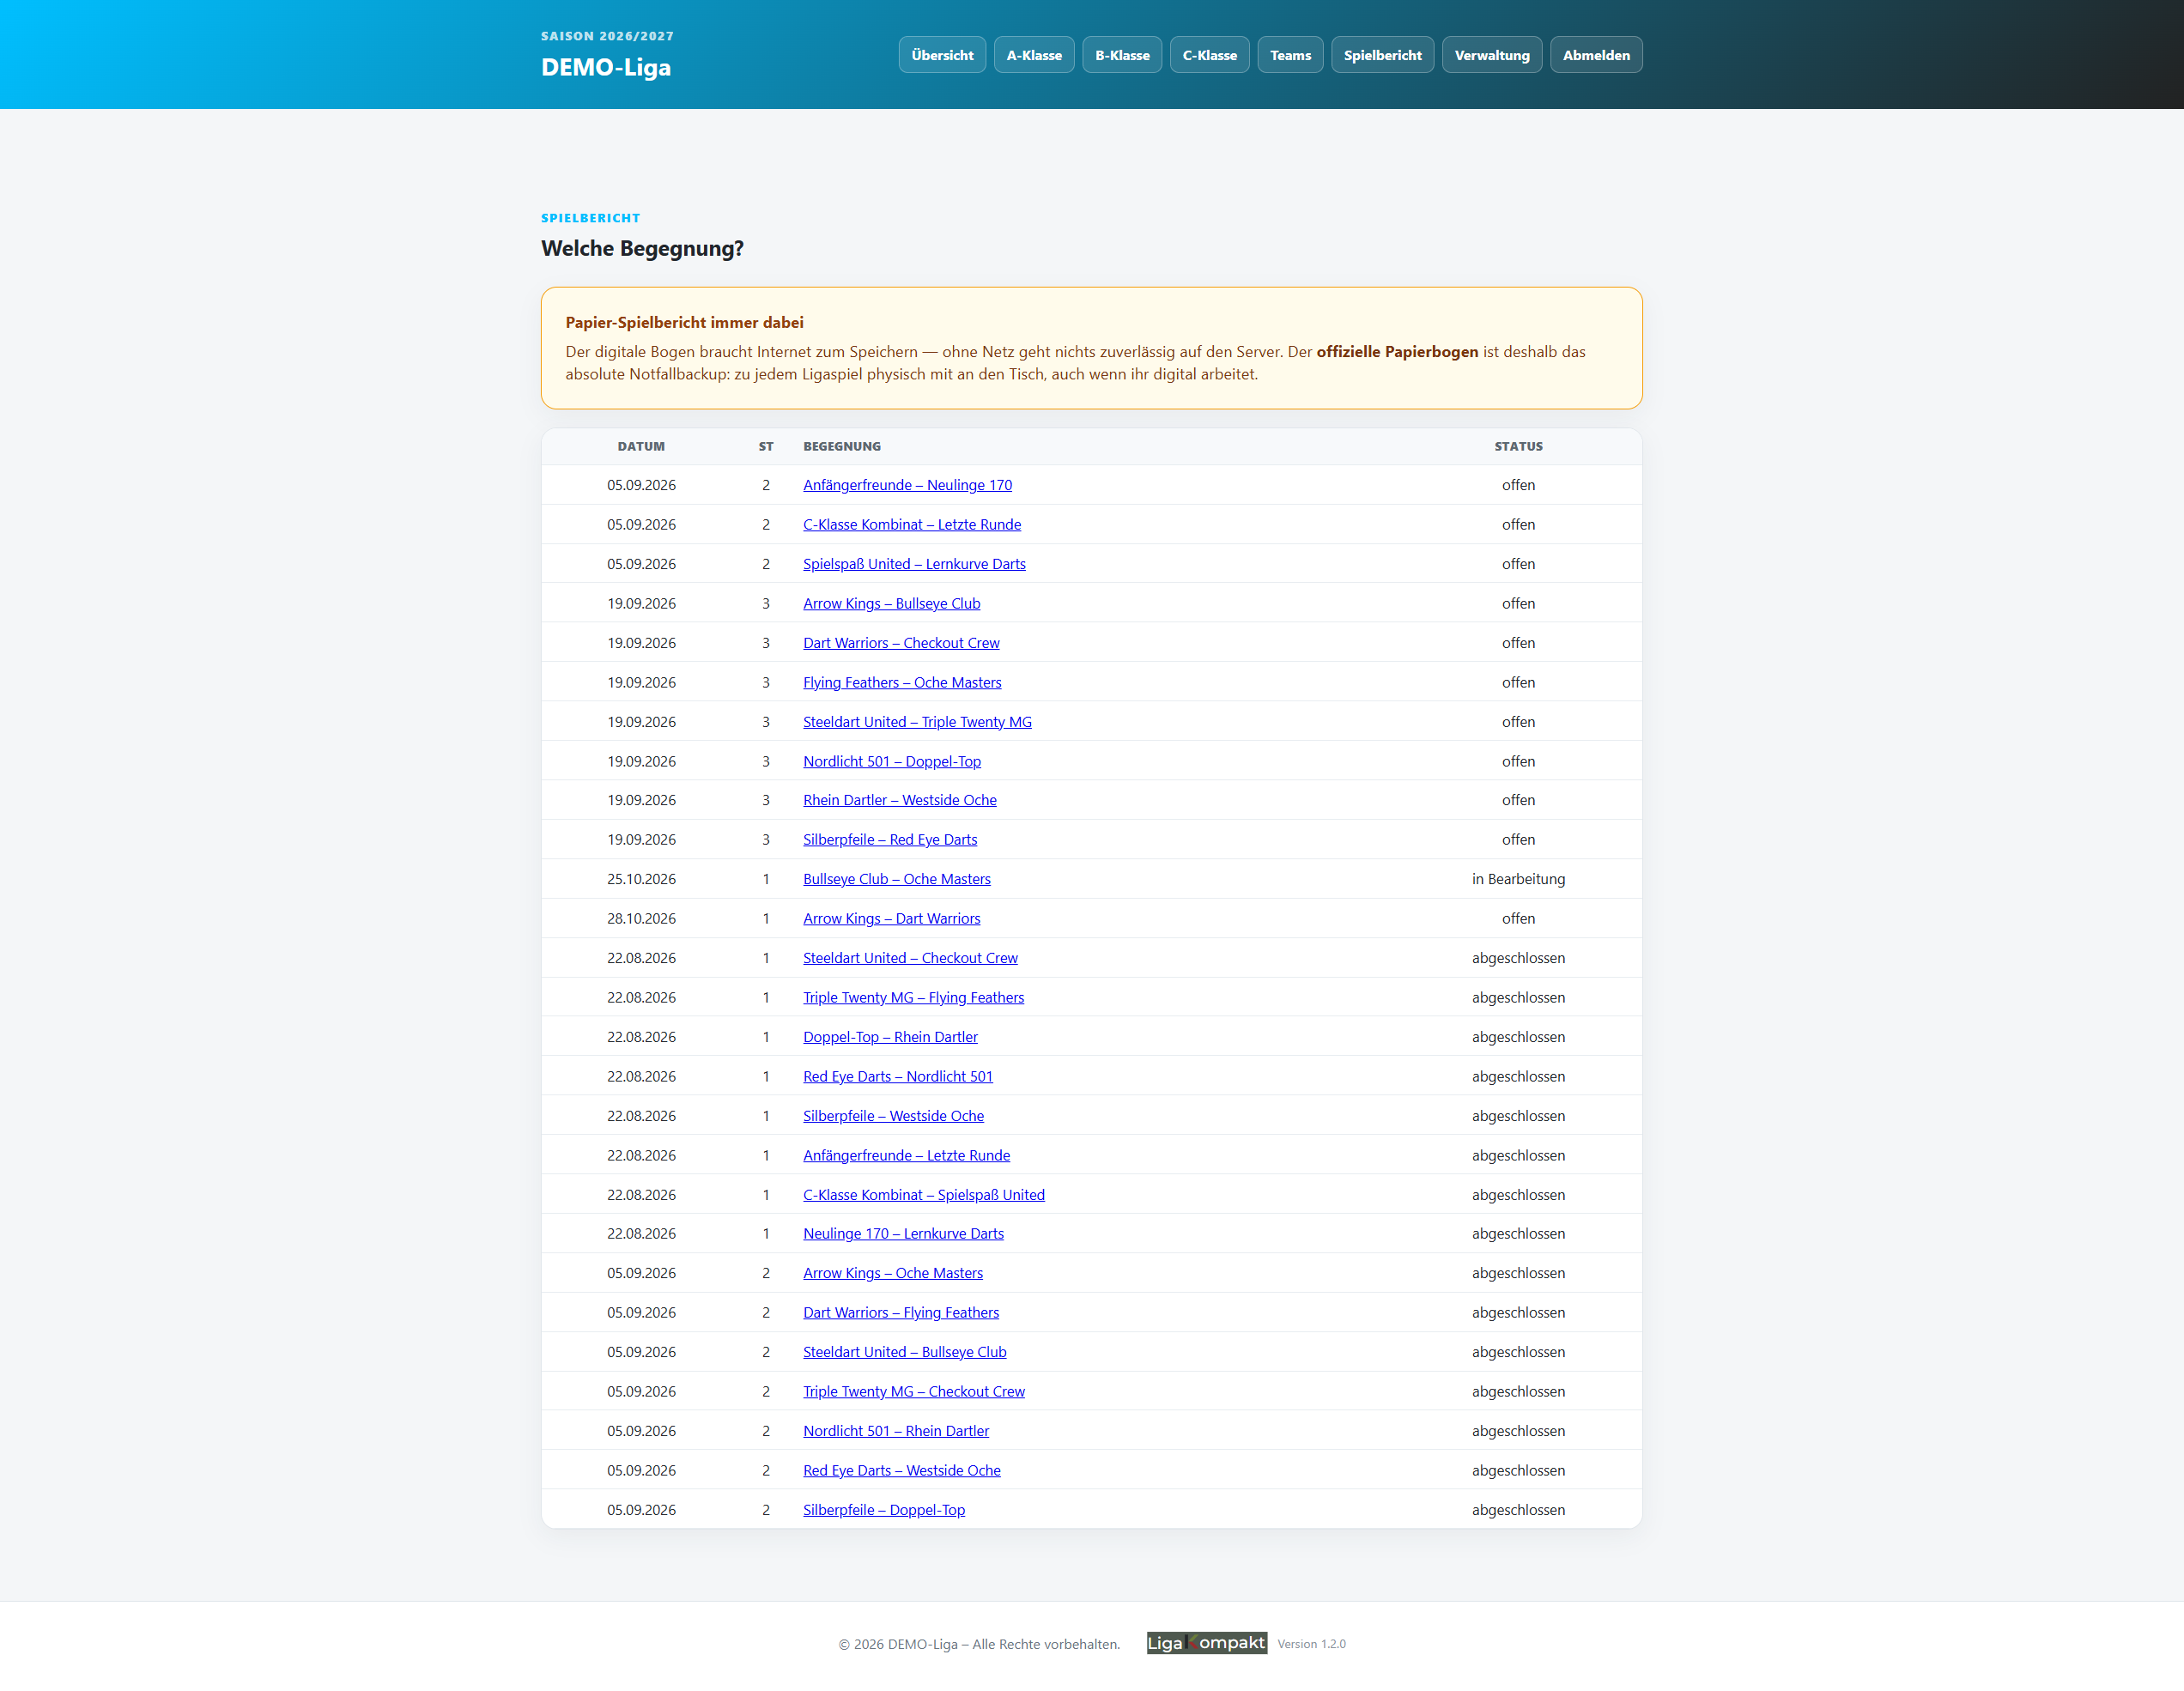Open Dart Warriors – Checkout Crew match

click(x=901, y=643)
